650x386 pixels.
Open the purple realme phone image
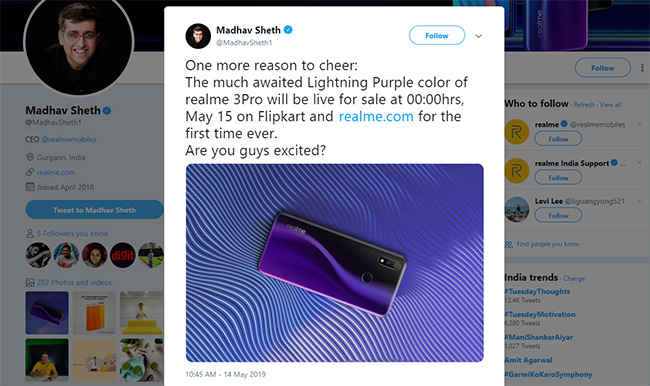335,263
